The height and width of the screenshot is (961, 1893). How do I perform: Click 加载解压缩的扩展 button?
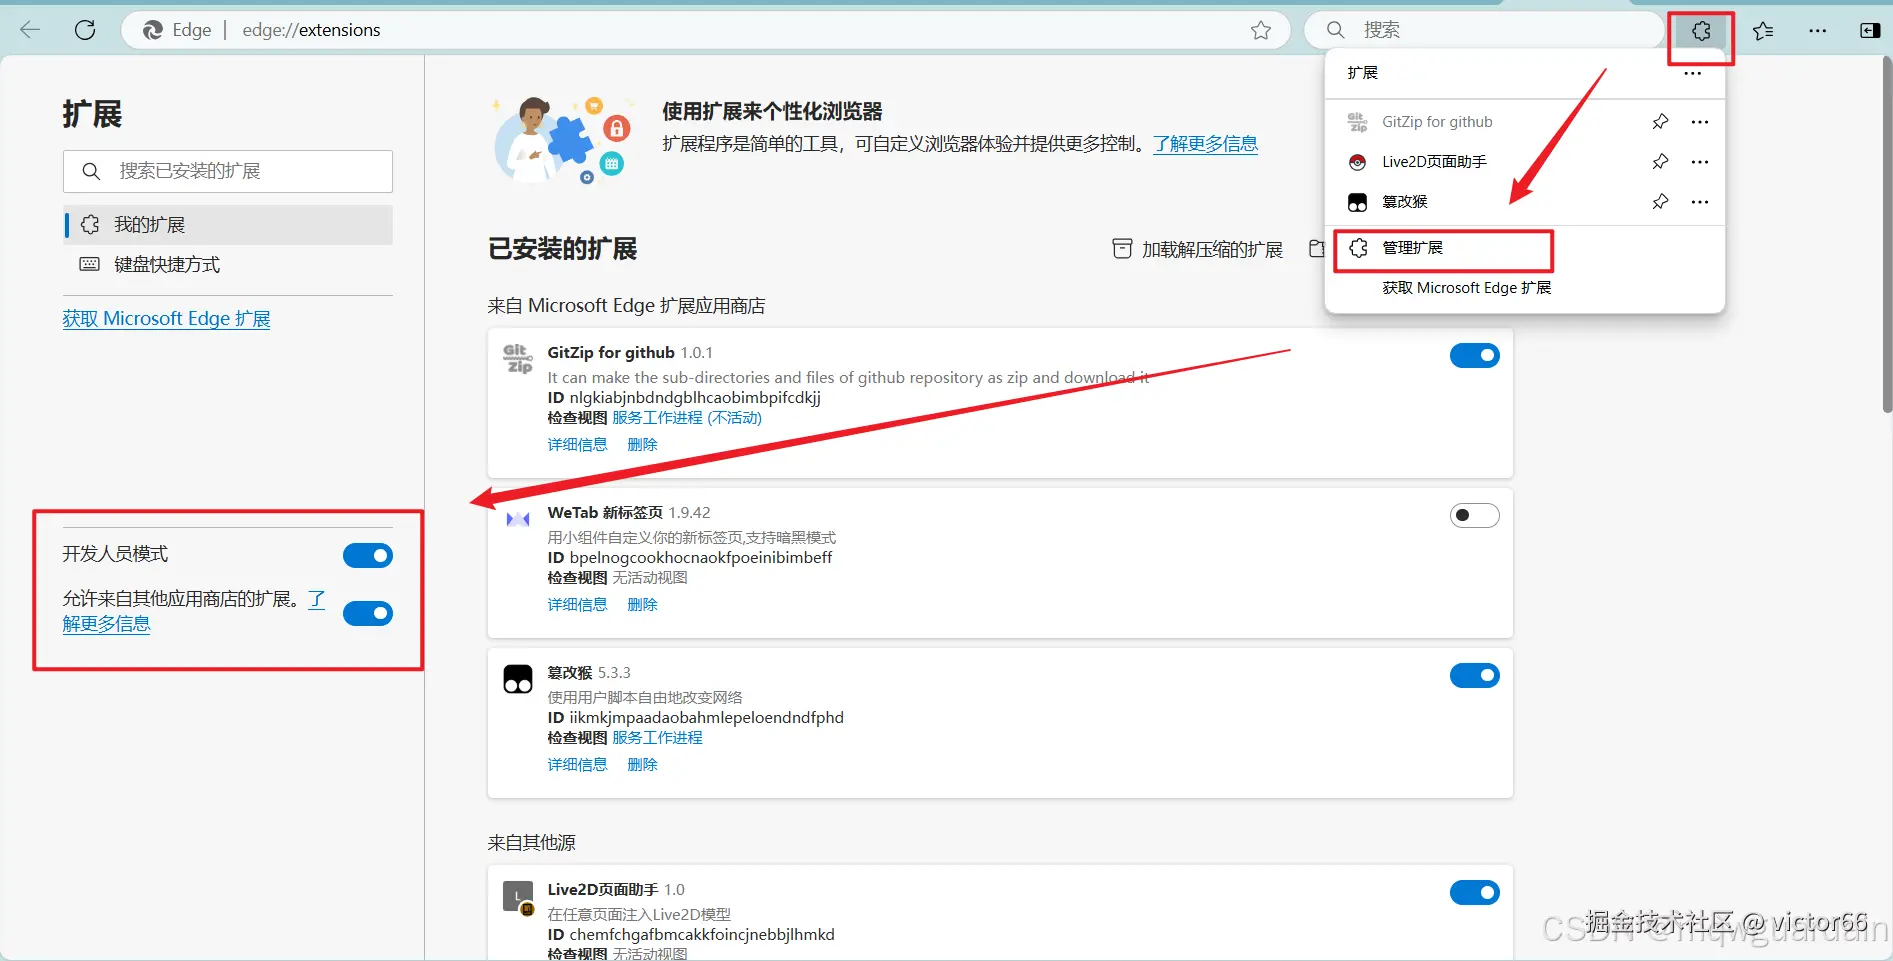(x=1198, y=249)
